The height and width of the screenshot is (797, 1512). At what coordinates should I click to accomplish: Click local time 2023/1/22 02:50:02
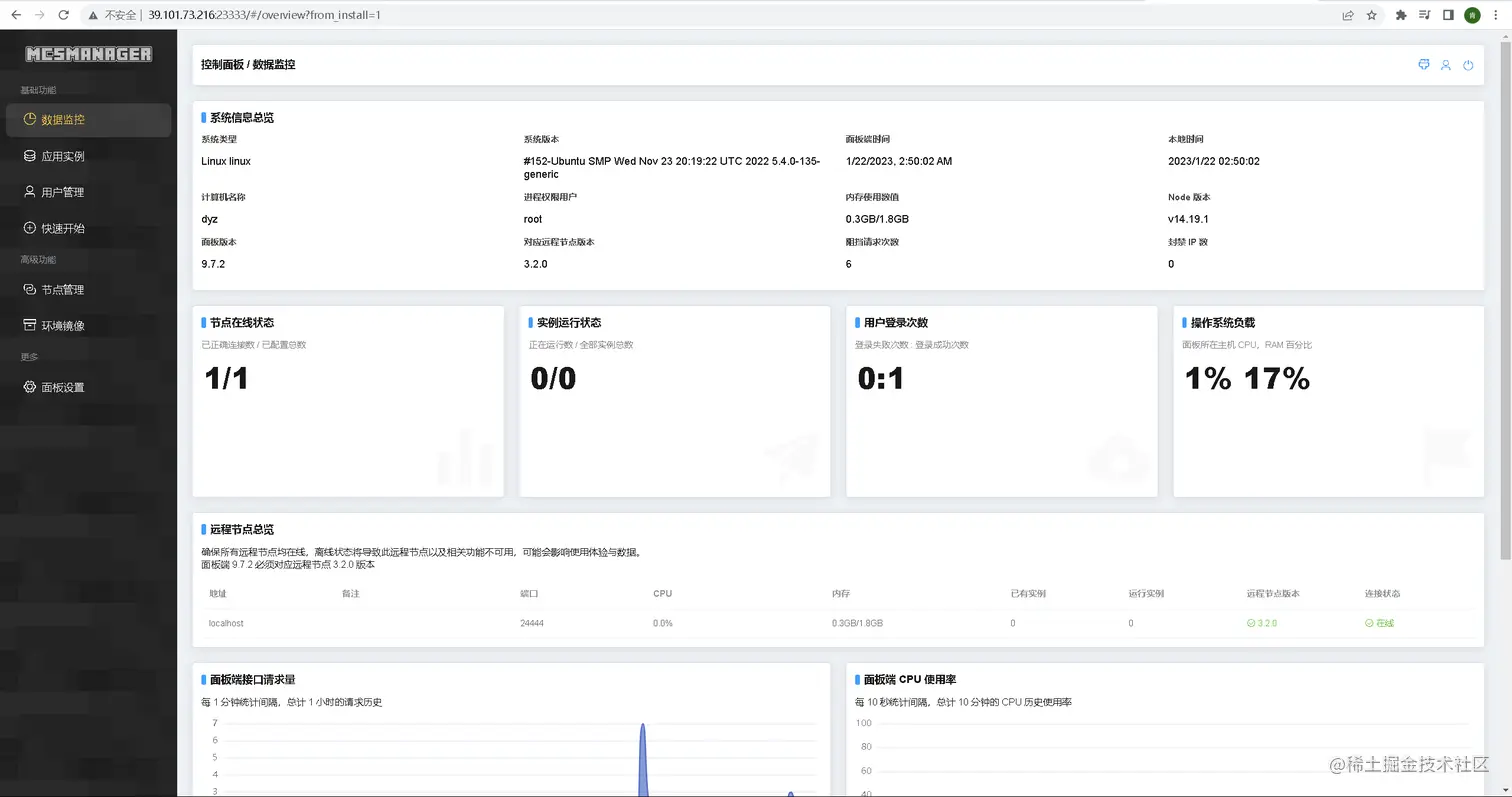1214,161
